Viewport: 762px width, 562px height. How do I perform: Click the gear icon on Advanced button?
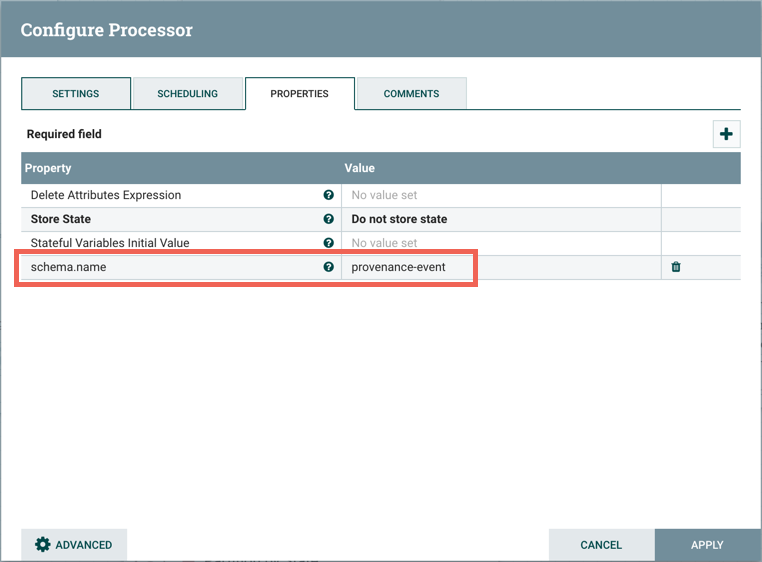(42, 545)
